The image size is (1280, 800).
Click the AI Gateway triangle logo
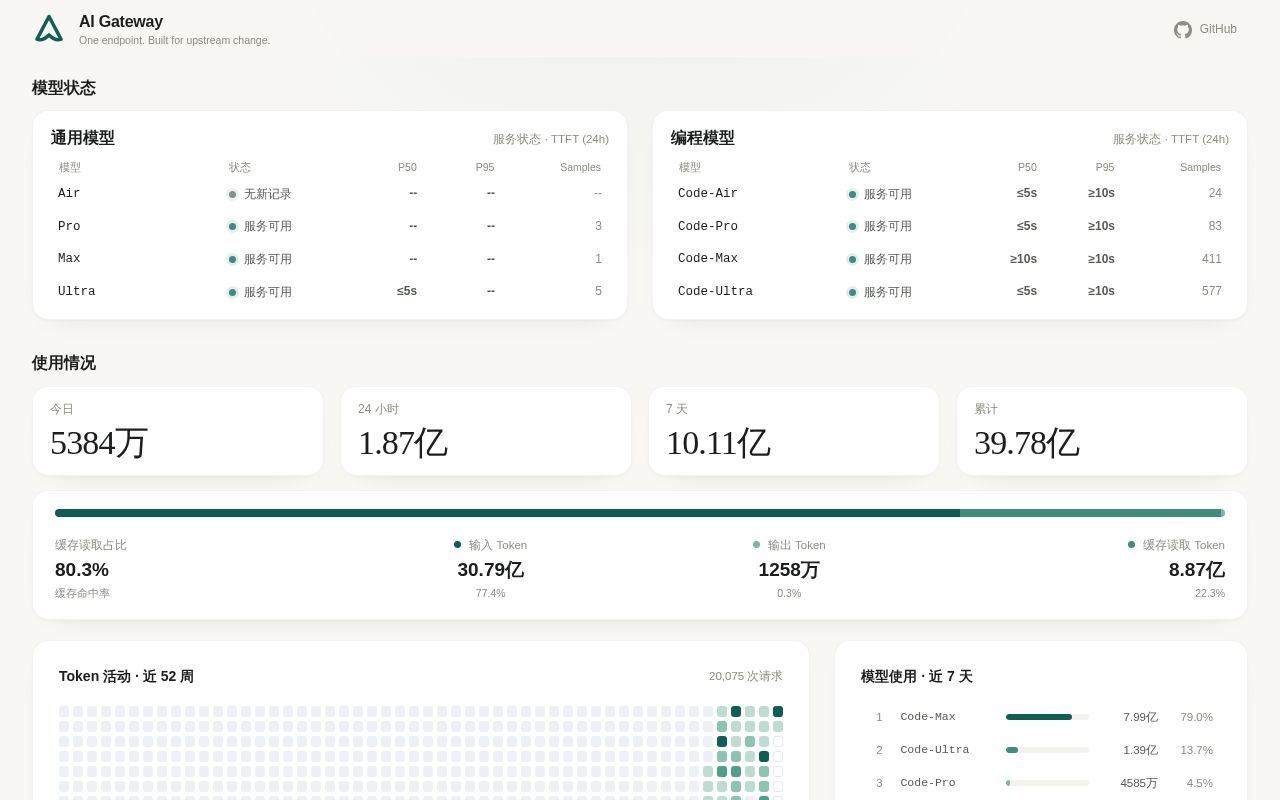tap(49, 28)
